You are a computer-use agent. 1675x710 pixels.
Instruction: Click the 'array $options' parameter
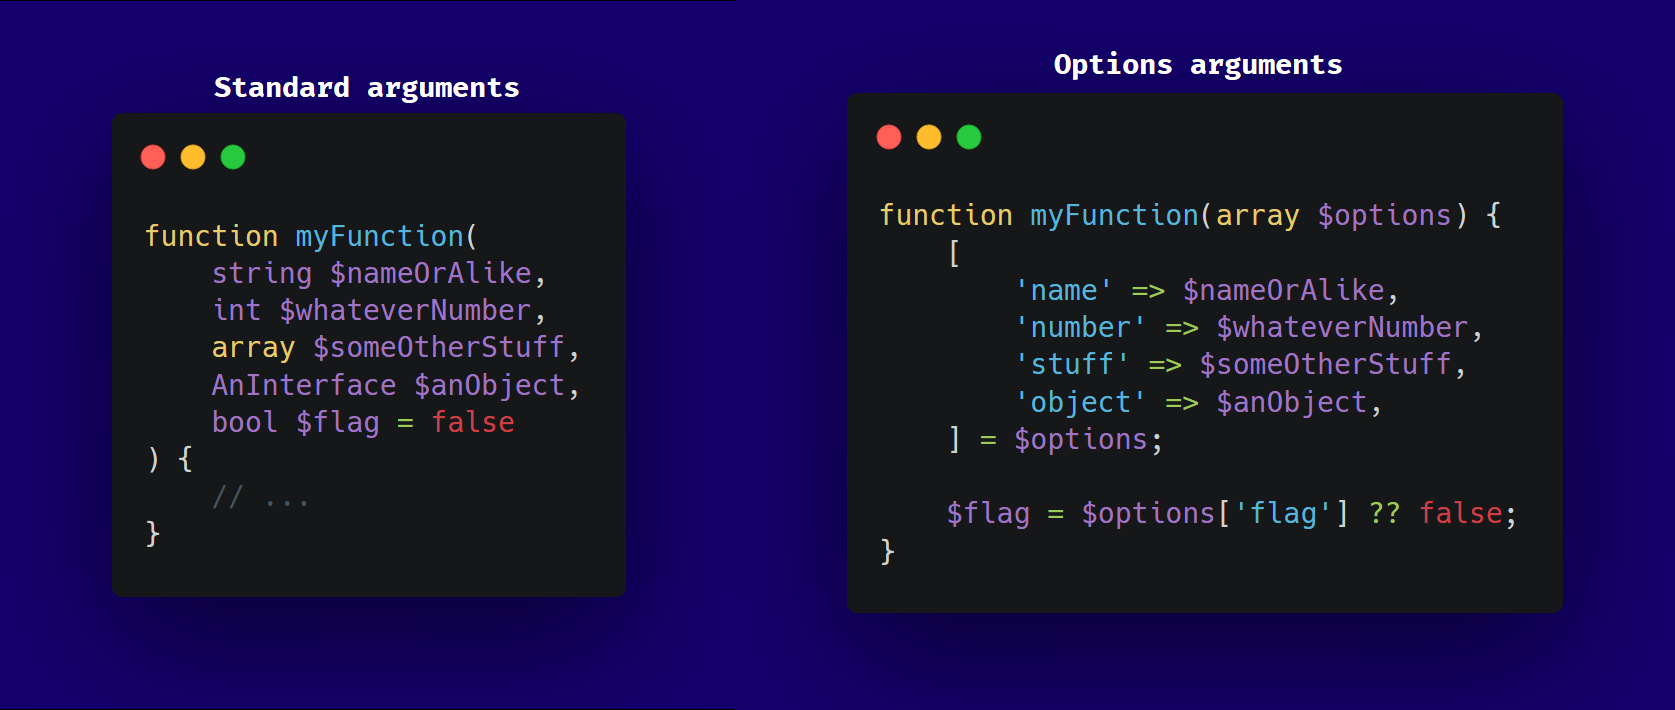[x=1334, y=215]
